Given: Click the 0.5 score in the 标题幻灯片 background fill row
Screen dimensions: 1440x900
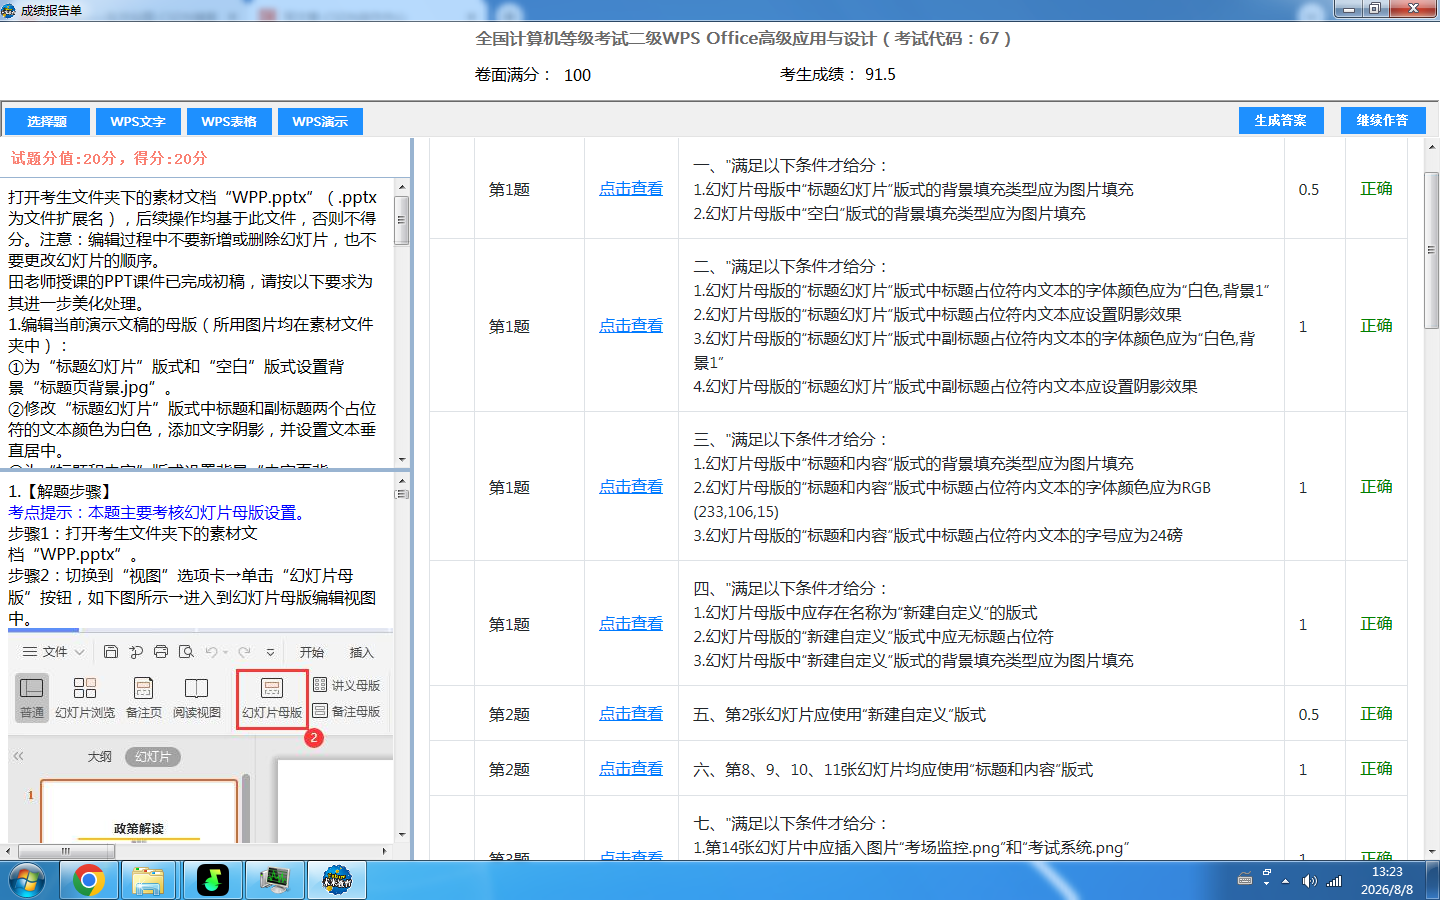Looking at the screenshot, I should pyautogui.click(x=1309, y=190).
